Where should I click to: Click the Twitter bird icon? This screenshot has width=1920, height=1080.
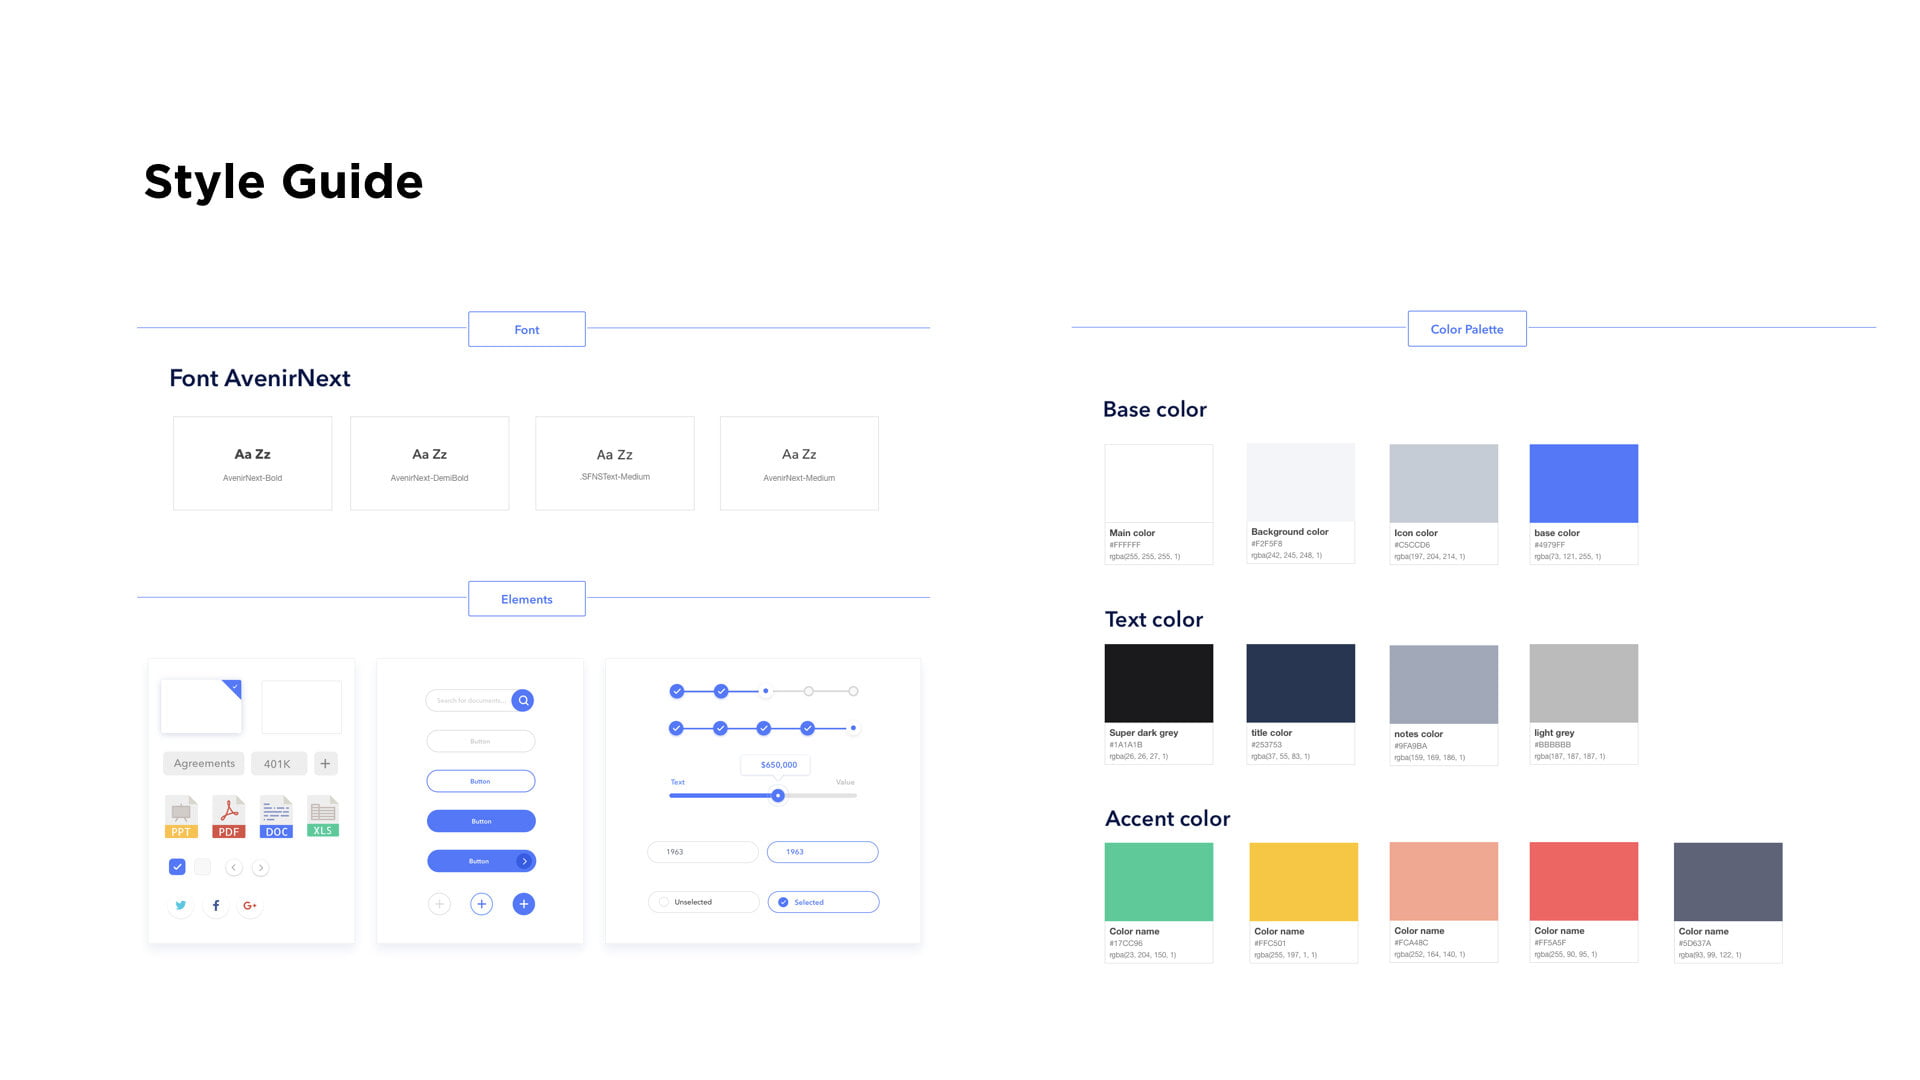[x=181, y=905]
